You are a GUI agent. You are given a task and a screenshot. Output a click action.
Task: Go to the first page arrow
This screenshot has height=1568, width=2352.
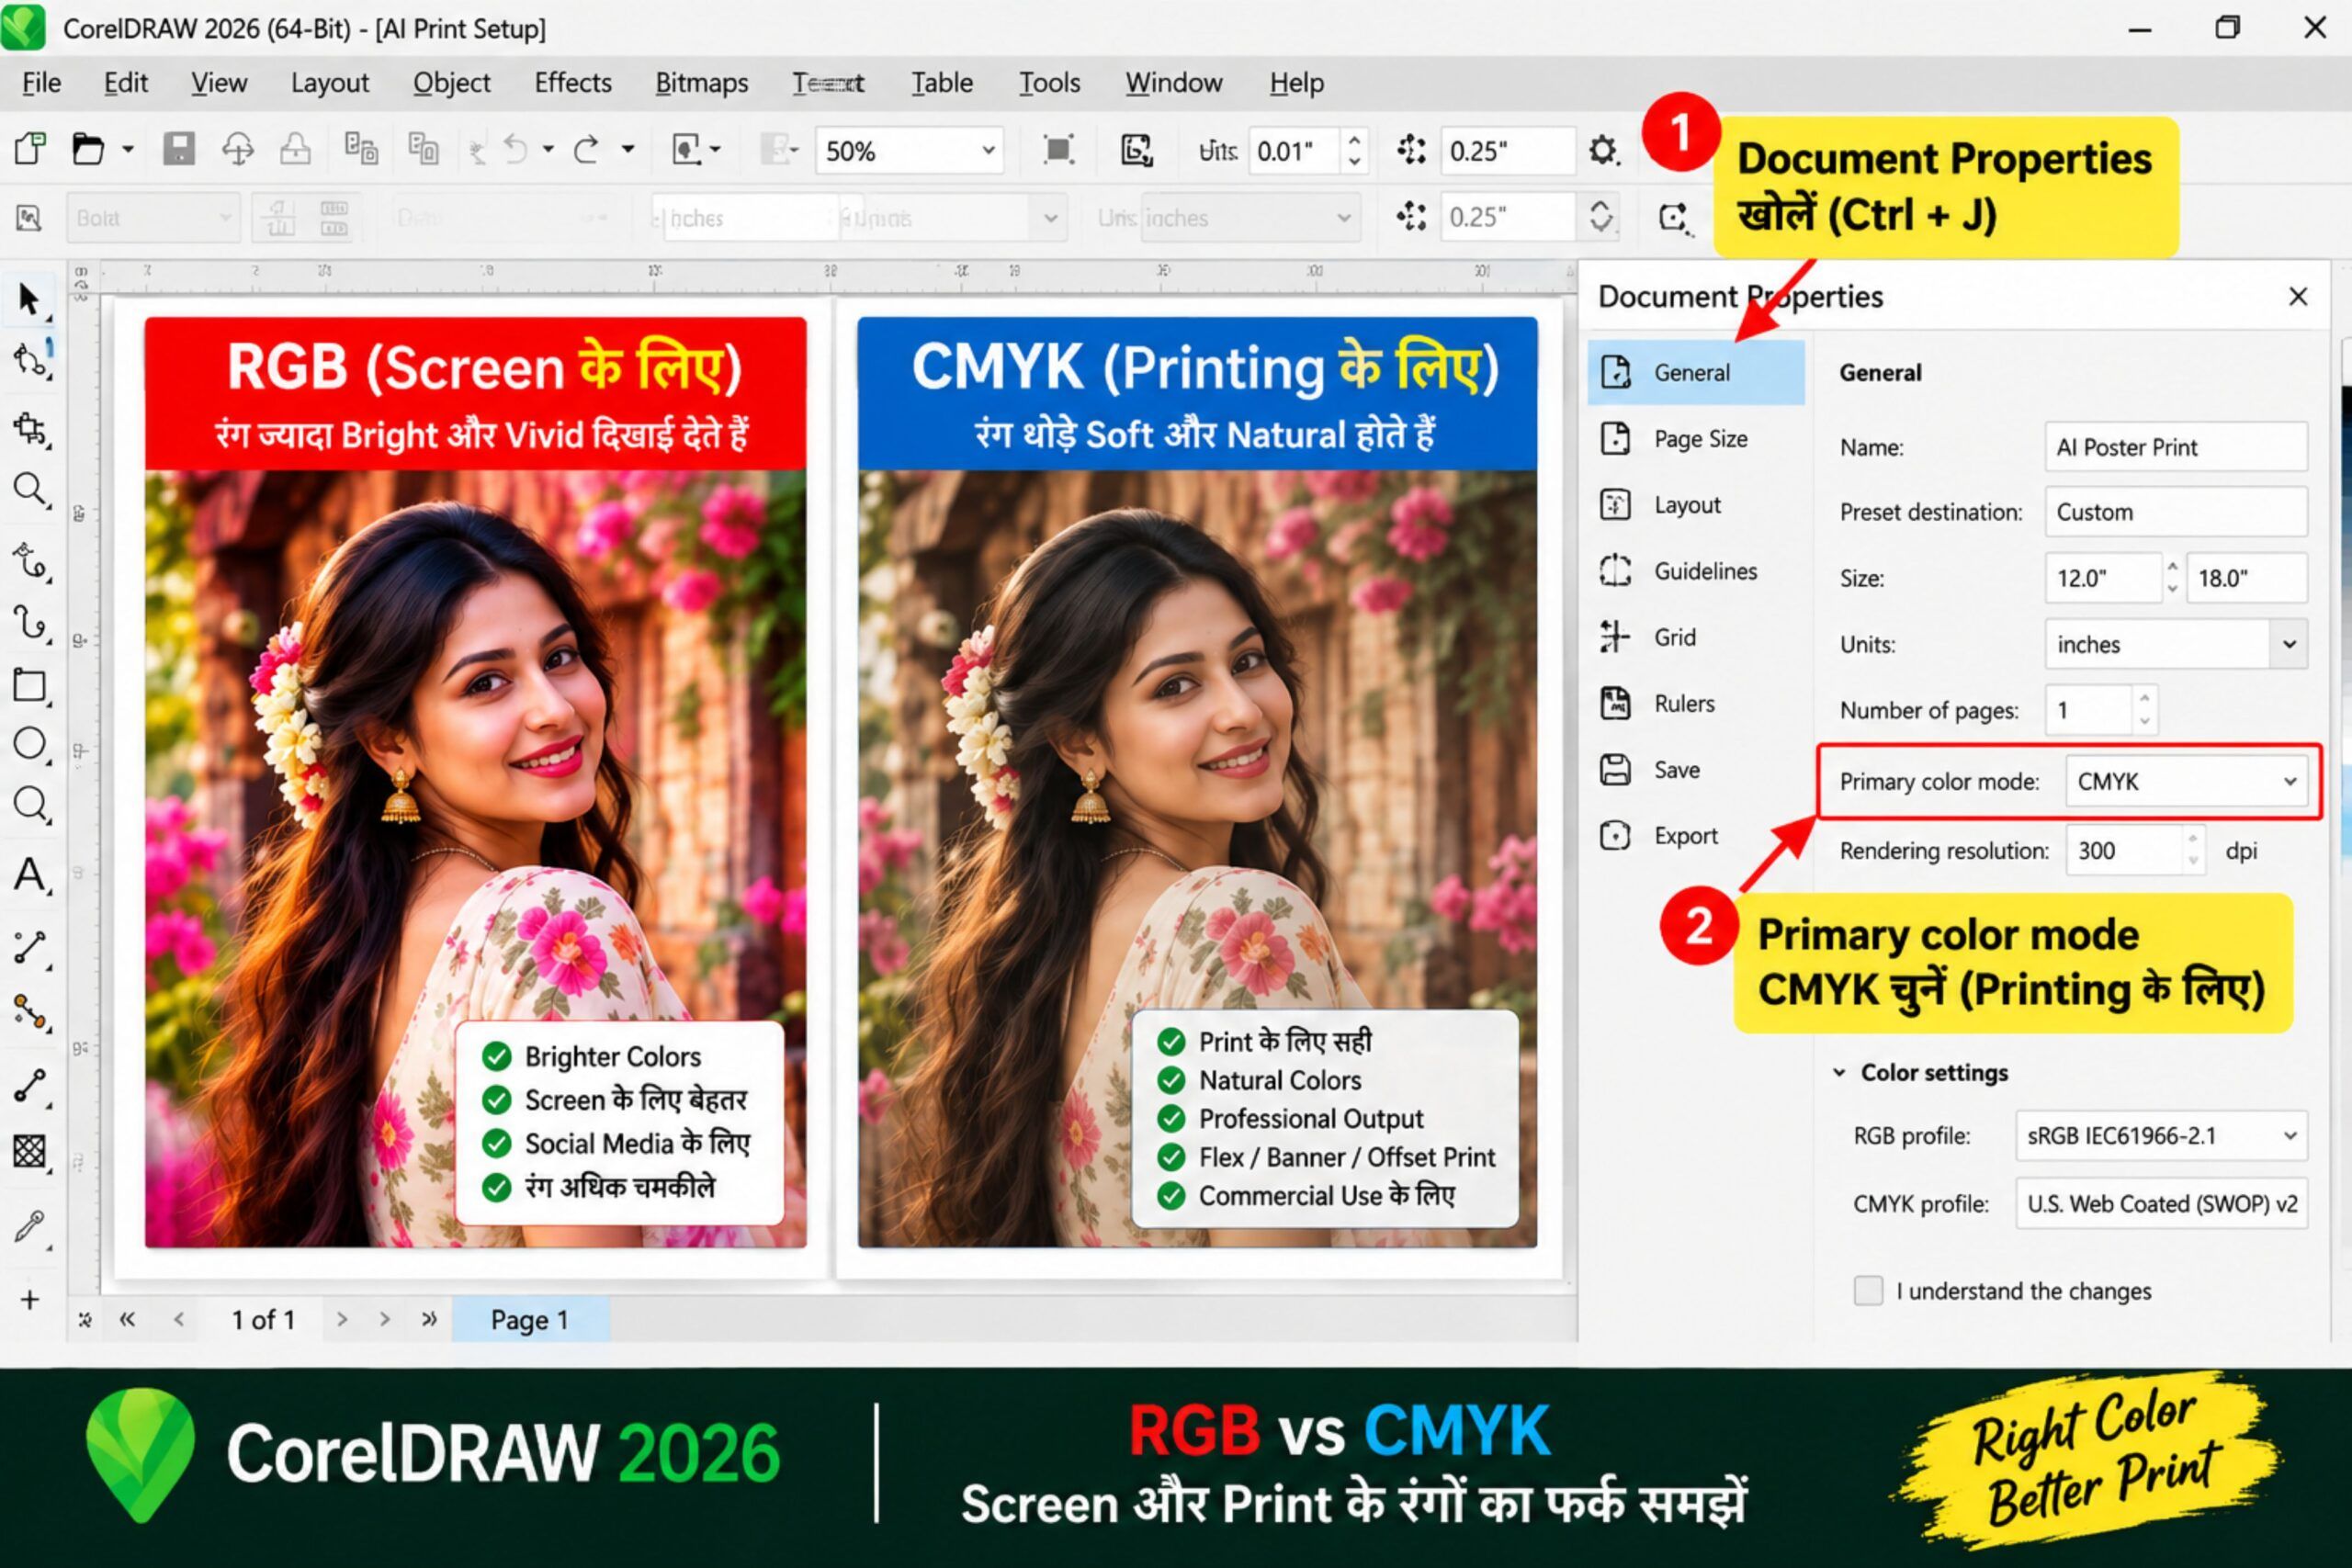coord(127,1319)
